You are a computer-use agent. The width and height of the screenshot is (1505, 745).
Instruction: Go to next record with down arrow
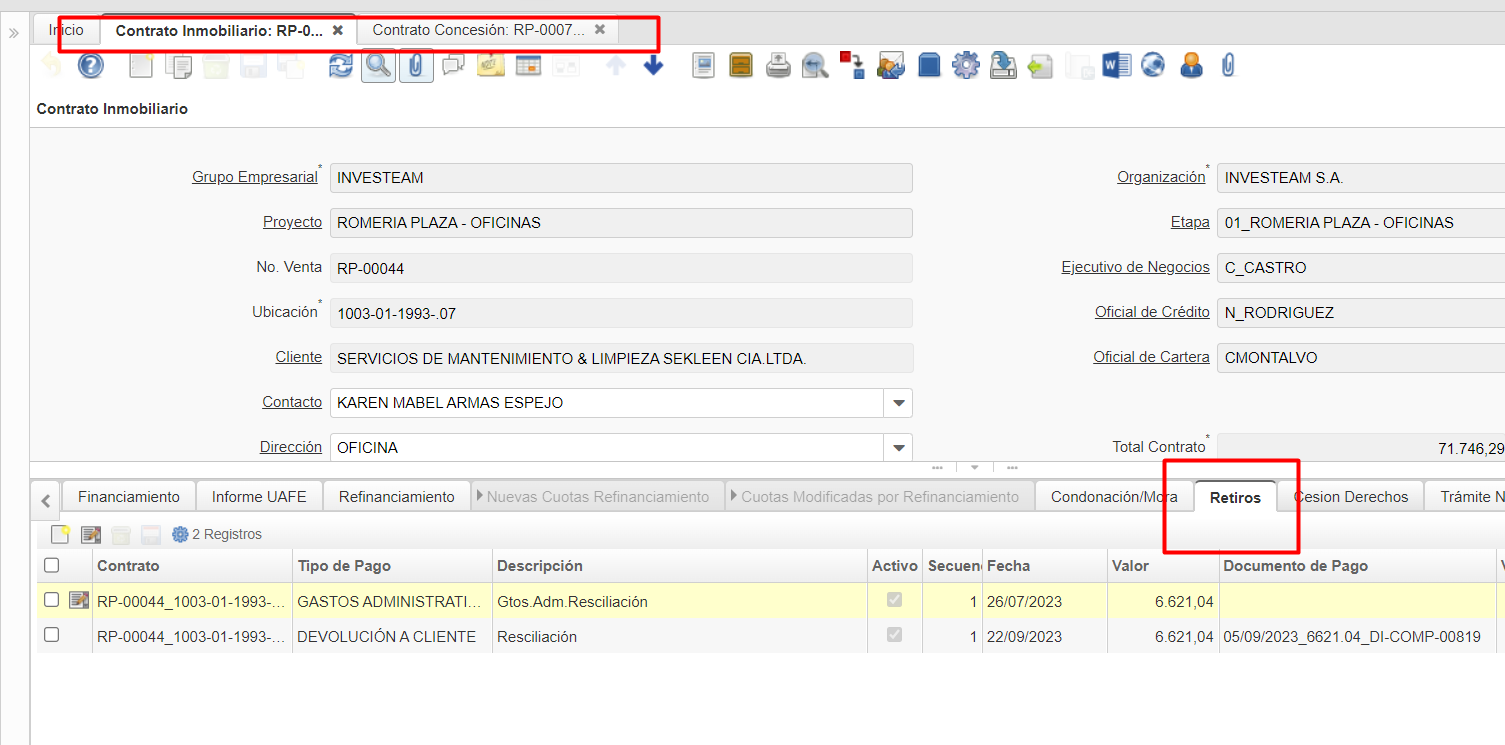[x=653, y=66]
